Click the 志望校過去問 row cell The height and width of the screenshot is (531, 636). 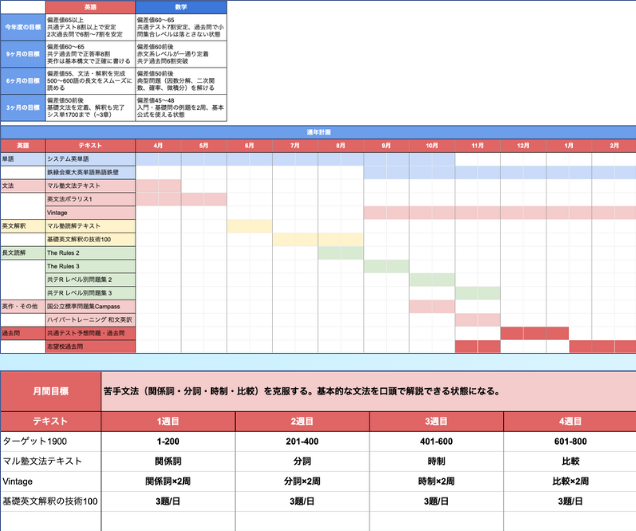tap(90, 346)
